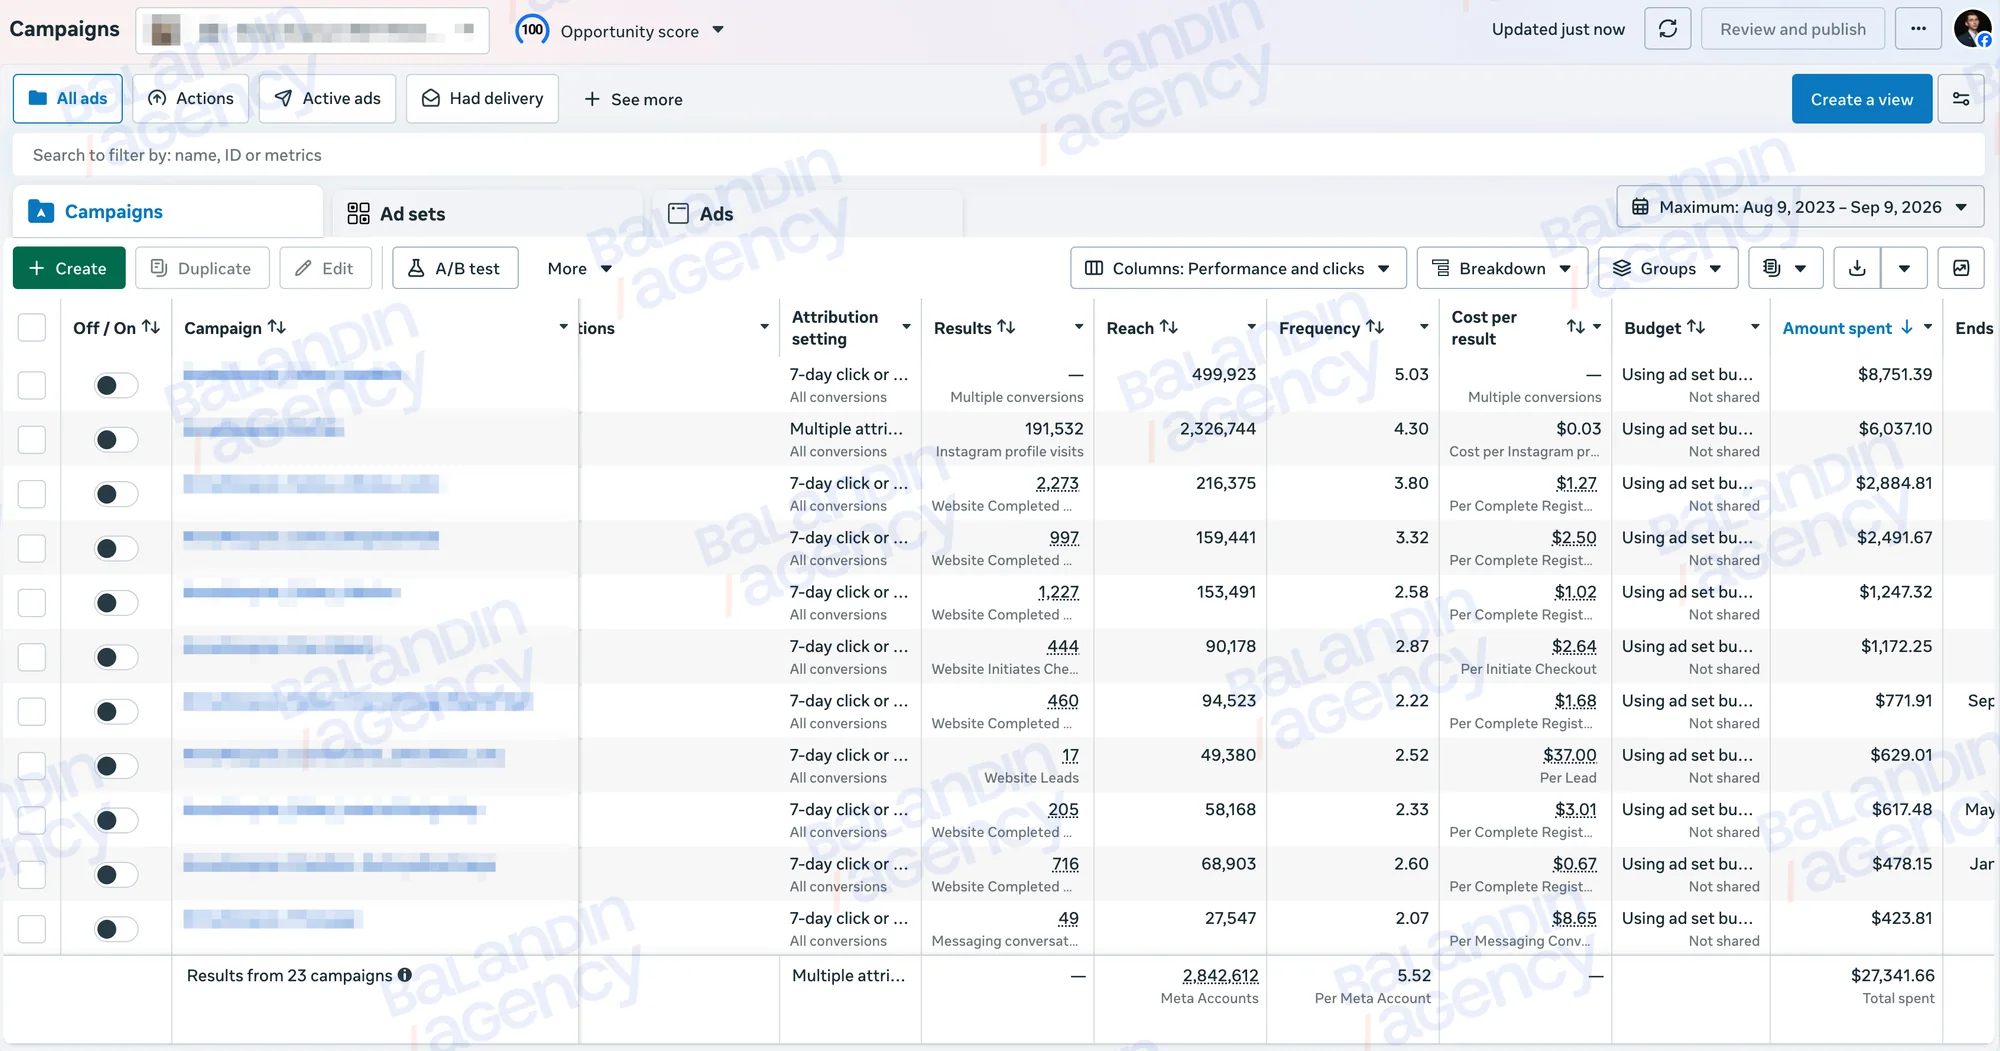Show info for Results from 23 campaigns
The height and width of the screenshot is (1051, 2000).
(405, 975)
